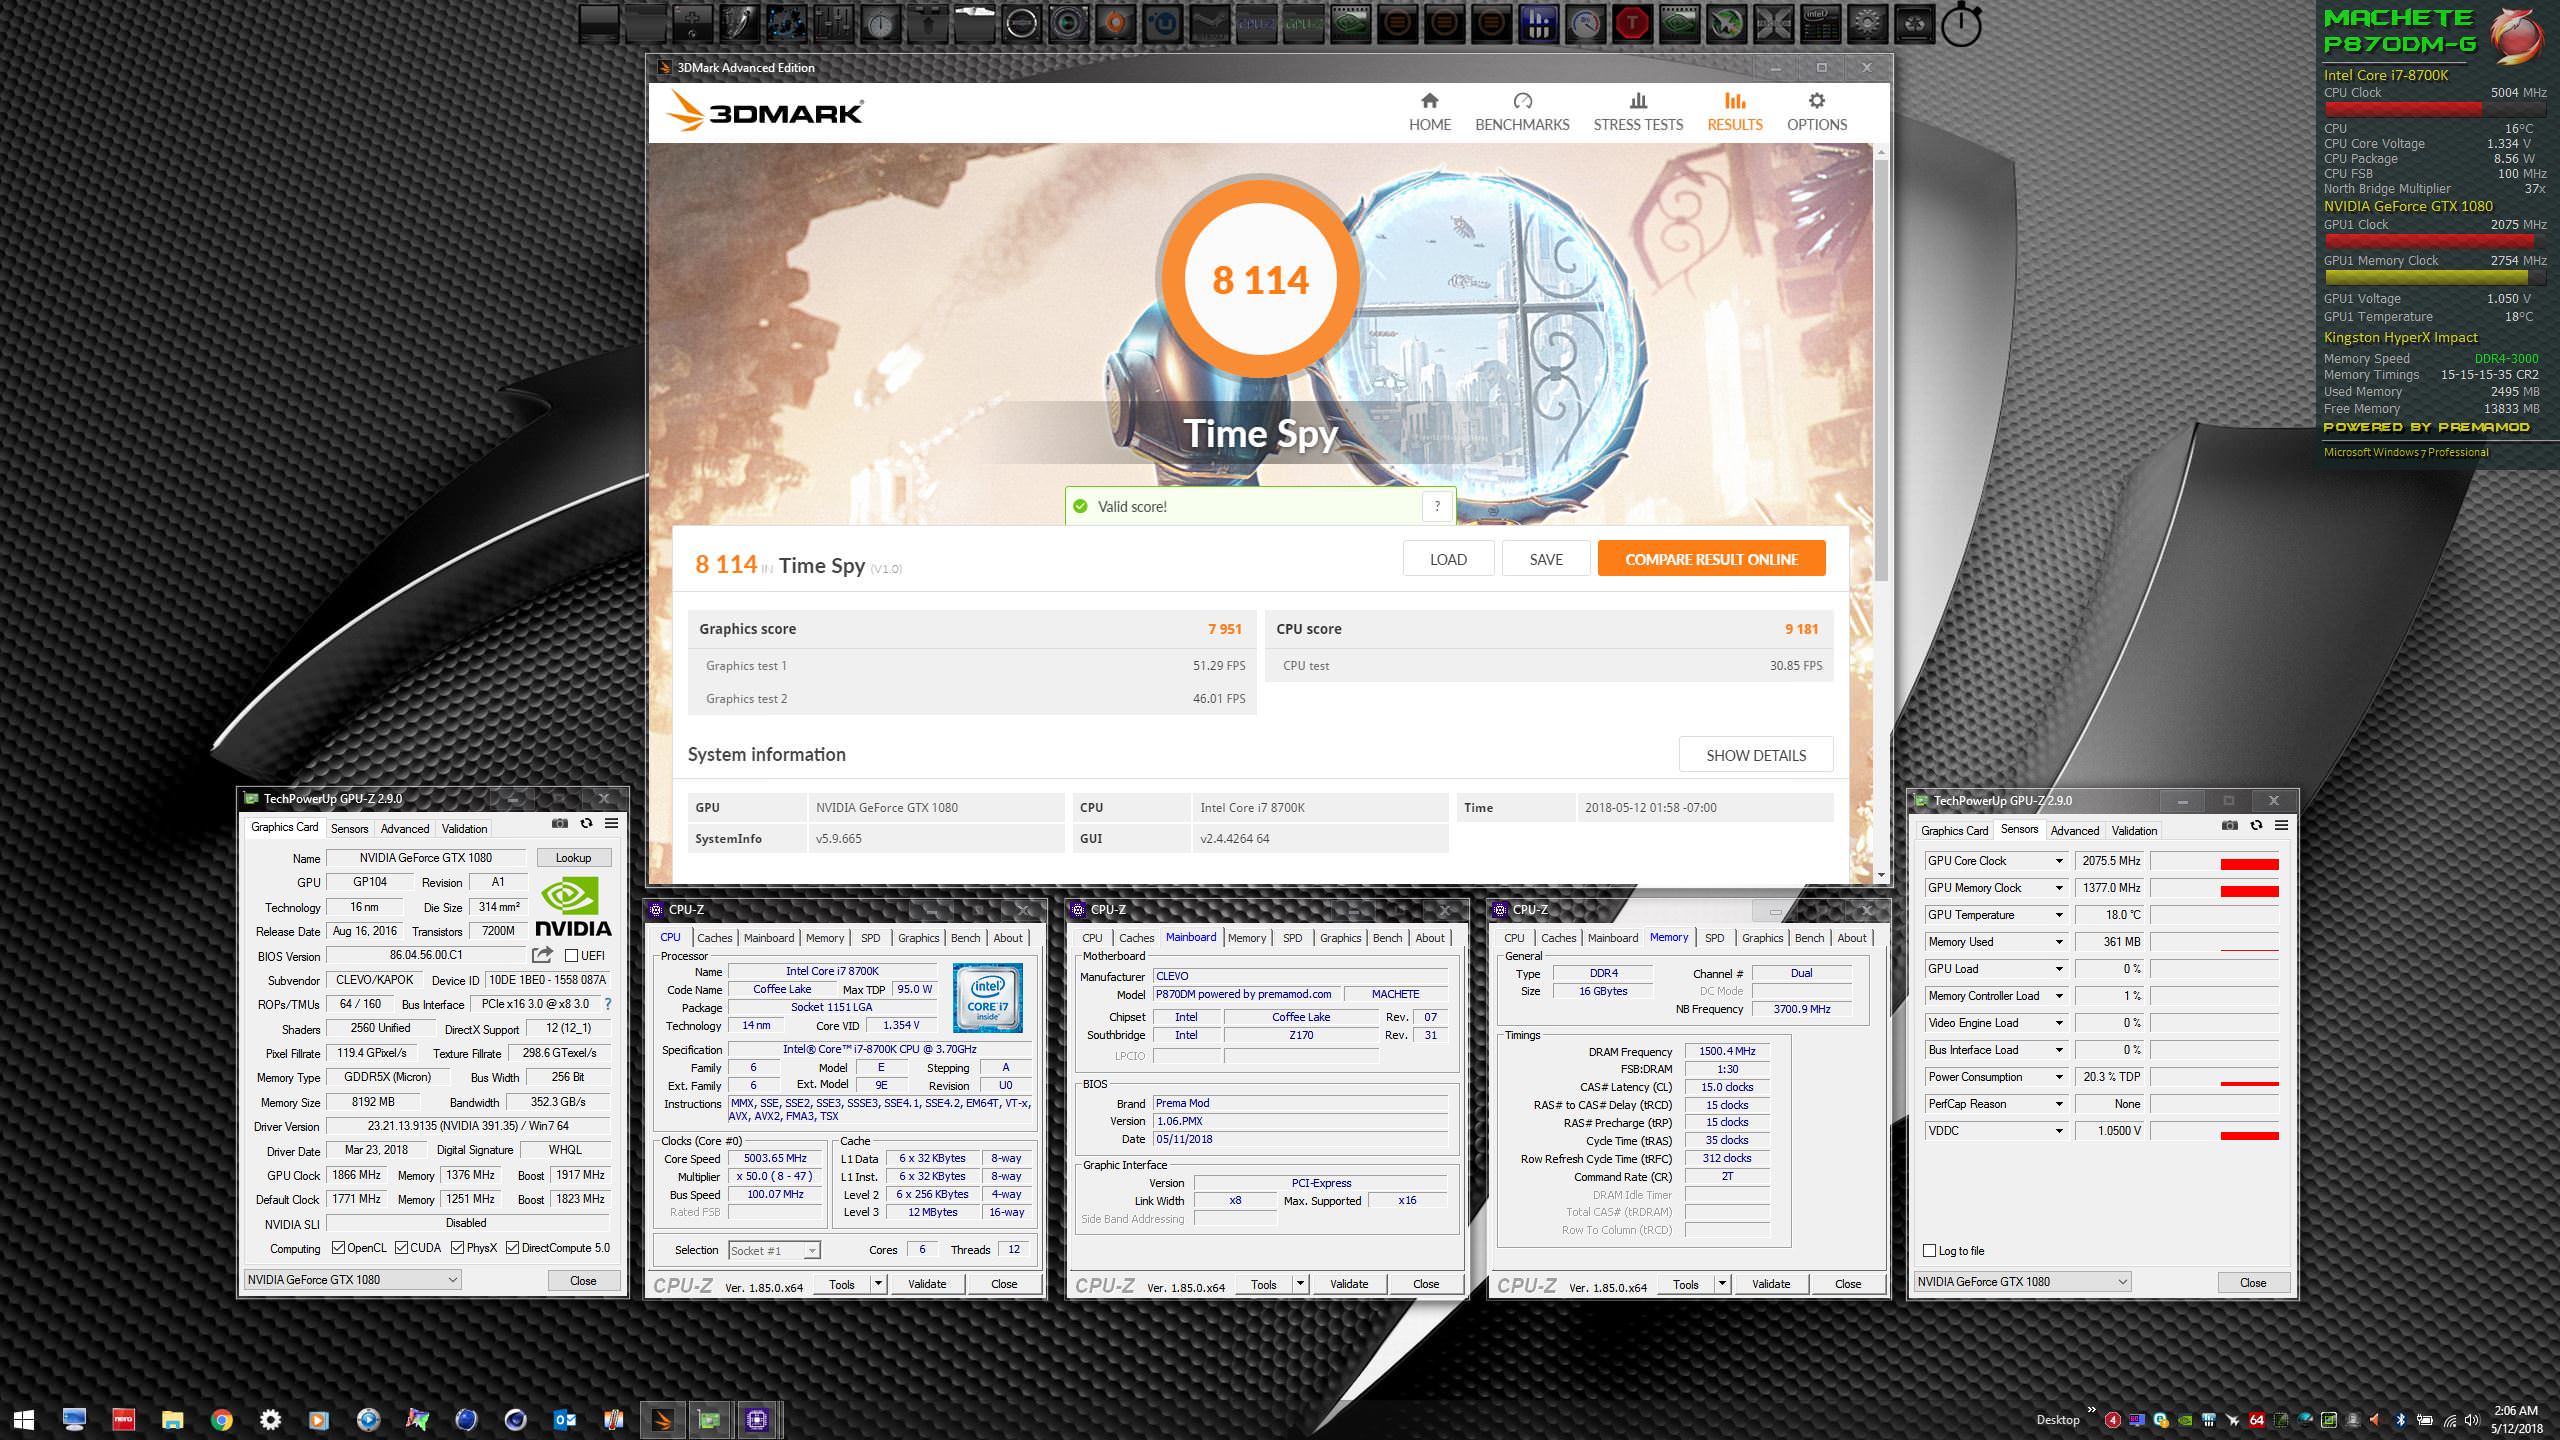The width and height of the screenshot is (2560, 1440).
Task: Open the SPD tab in the Memory CPU-Z window
Action: (x=1714, y=938)
